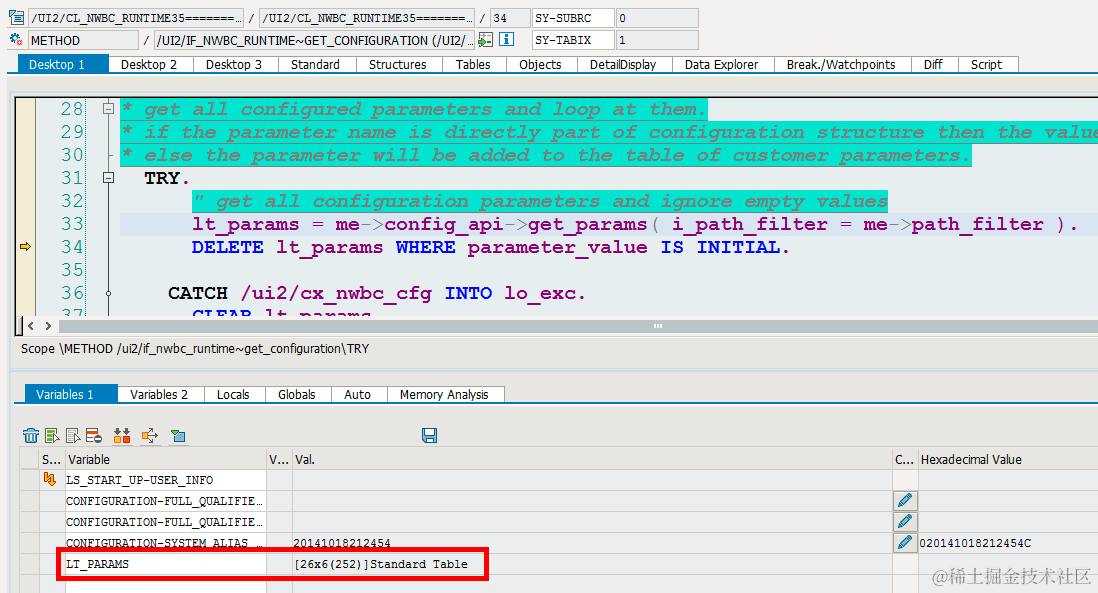Screen dimensions: 1098x593
Task: Click line number 32 in the gutter
Action: pos(72,201)
